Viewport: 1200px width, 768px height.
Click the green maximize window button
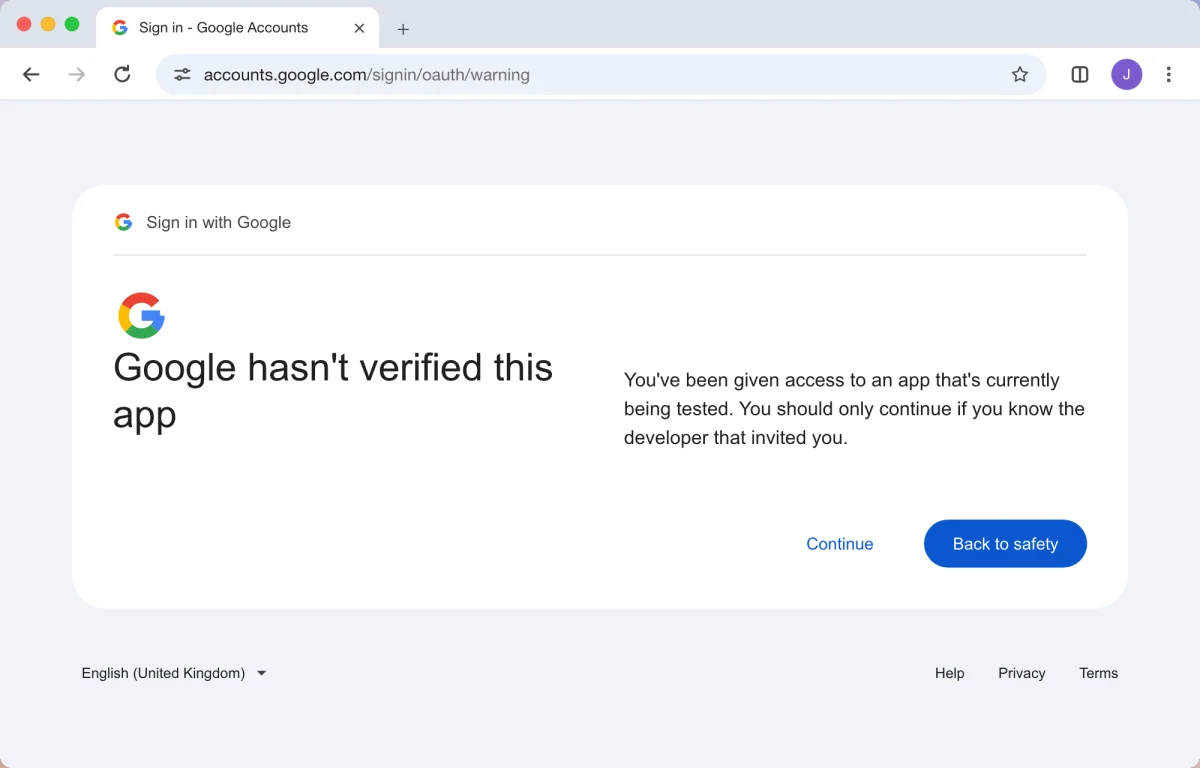pos(72,24)
